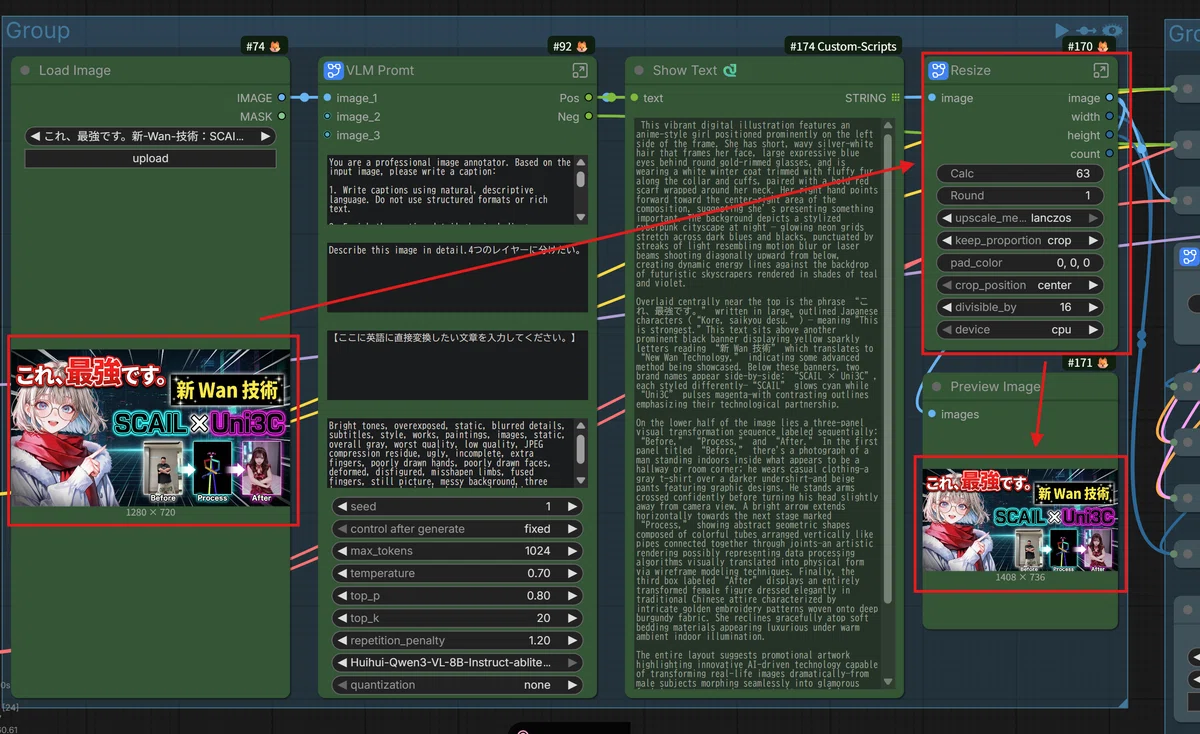
Task: Click the Resize count output port
Action: pyautogui.click(x=1109, y=154)
